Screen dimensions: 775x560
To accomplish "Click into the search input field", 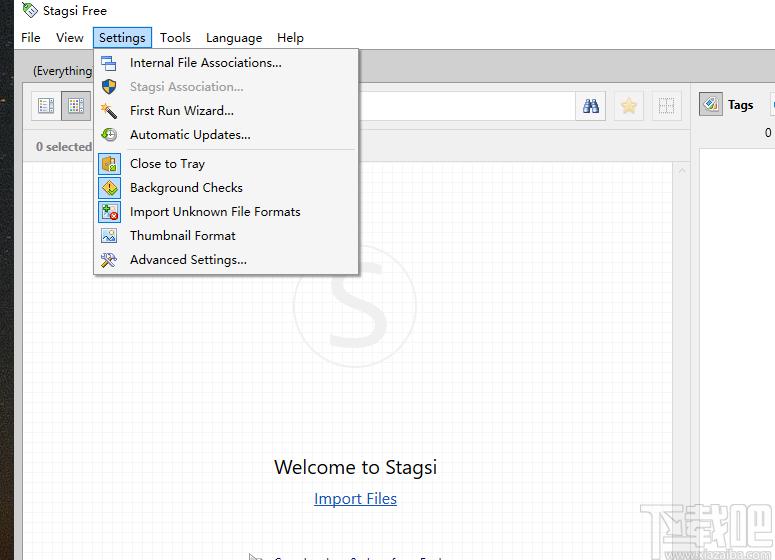I will [467, 106].
